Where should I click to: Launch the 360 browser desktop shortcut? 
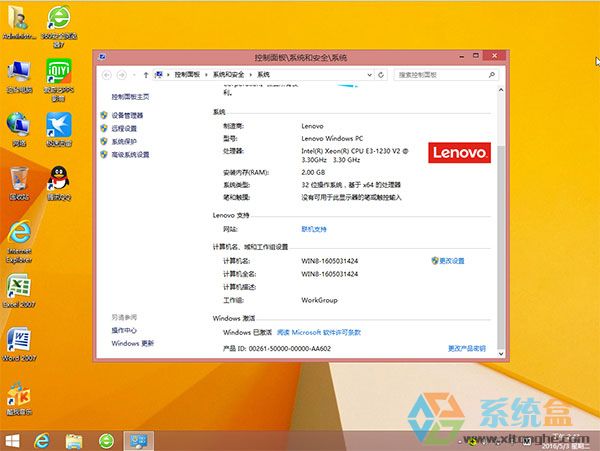pyautogui.click(x=59, y=26)
